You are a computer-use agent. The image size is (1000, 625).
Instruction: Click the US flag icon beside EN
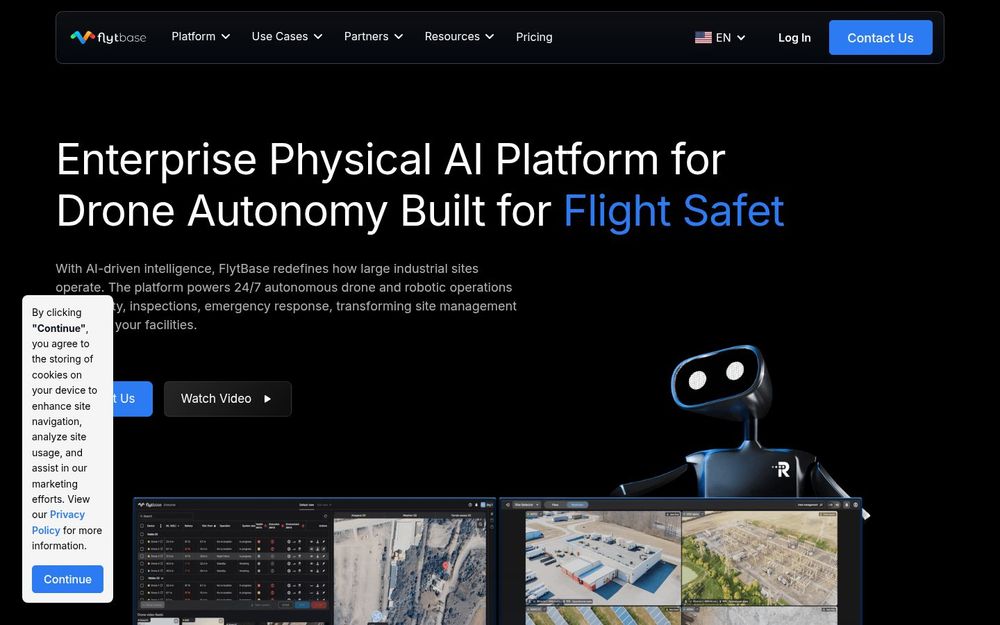point(703,36)
